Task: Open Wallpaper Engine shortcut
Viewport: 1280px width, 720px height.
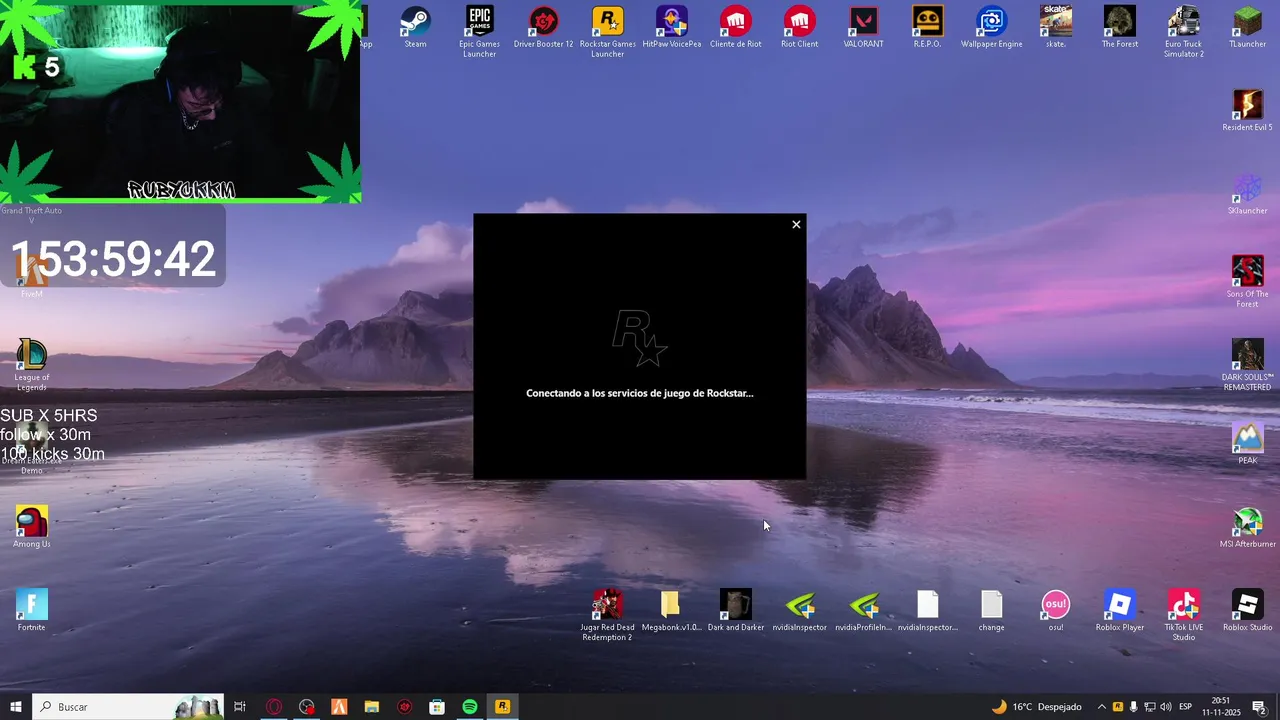Action: click(x=991, y=27)
